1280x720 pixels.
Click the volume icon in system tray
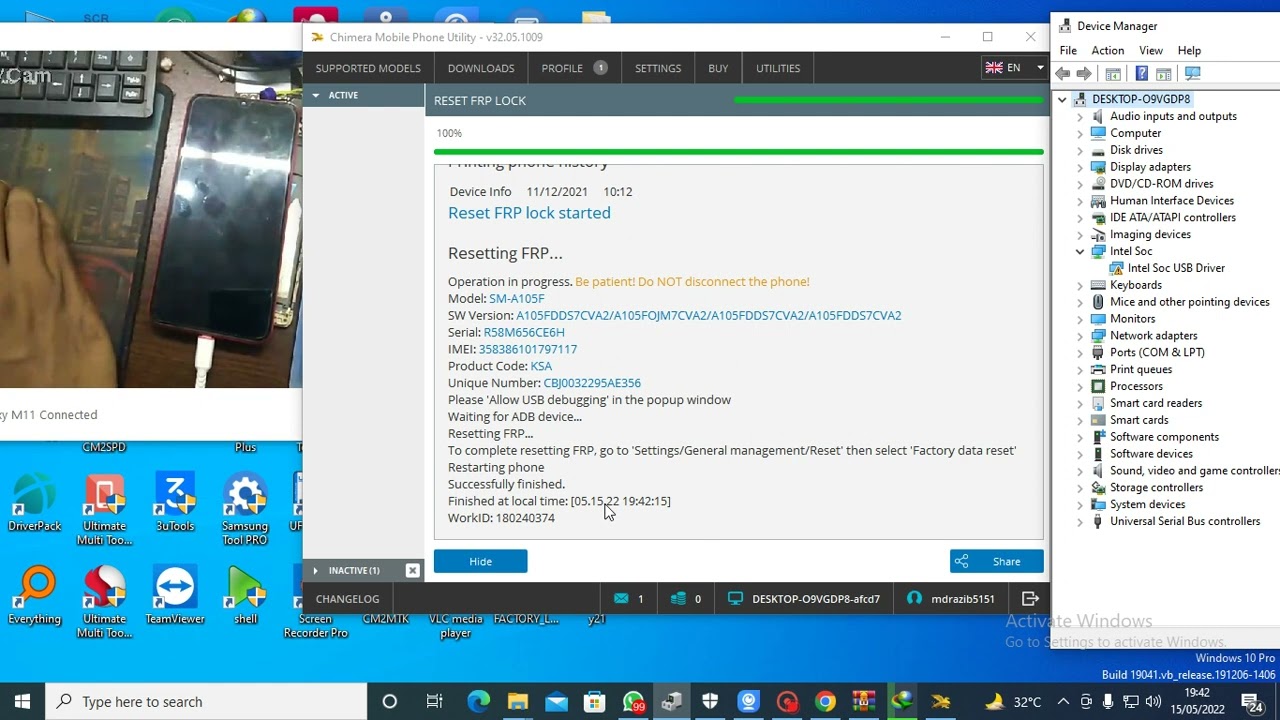[x=1153, y=701]
